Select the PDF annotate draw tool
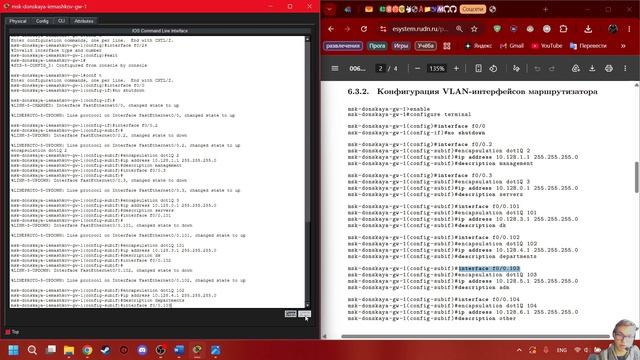This screenshot has width=640, height=360. coord(516,68)
